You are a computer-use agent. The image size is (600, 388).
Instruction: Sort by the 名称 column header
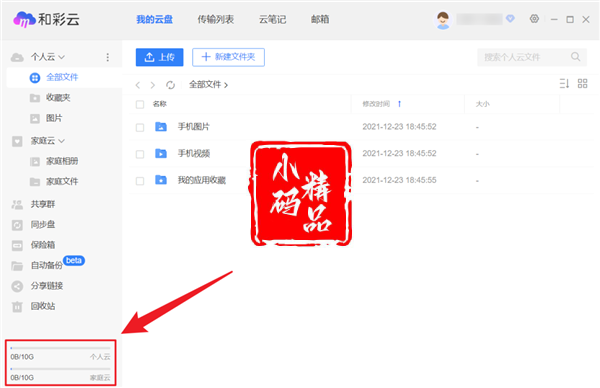pos(160,104)
